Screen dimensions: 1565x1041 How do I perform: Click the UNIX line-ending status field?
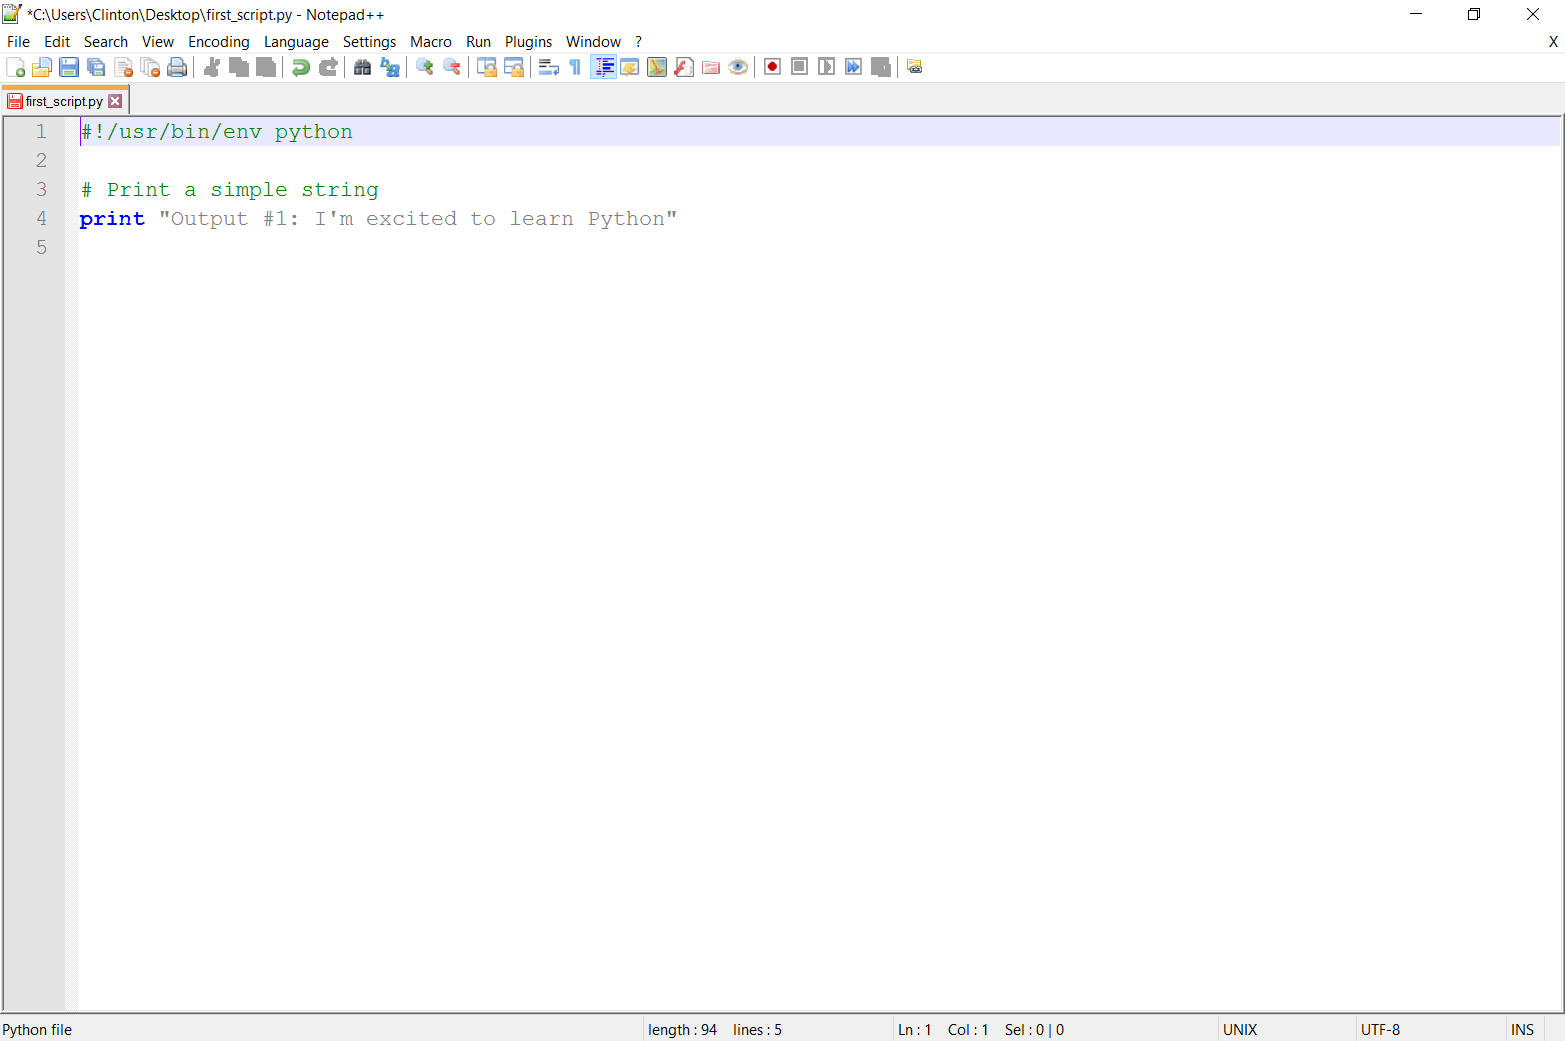tap(1240, 1030)
